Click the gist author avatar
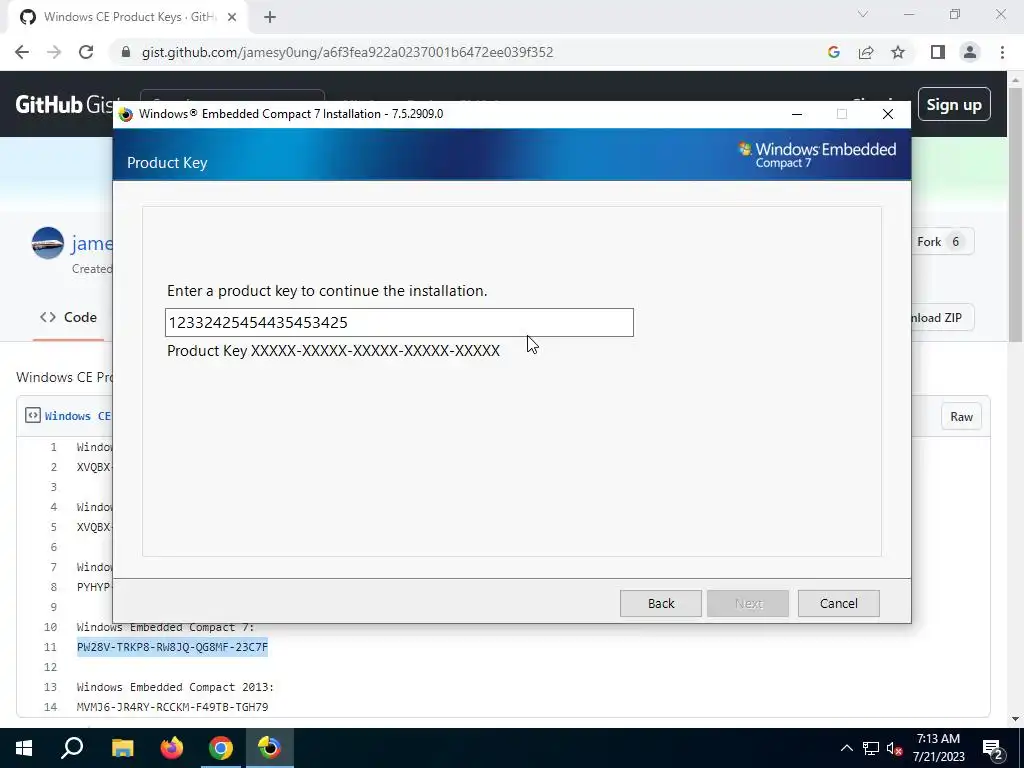 (x=48, y=243)
